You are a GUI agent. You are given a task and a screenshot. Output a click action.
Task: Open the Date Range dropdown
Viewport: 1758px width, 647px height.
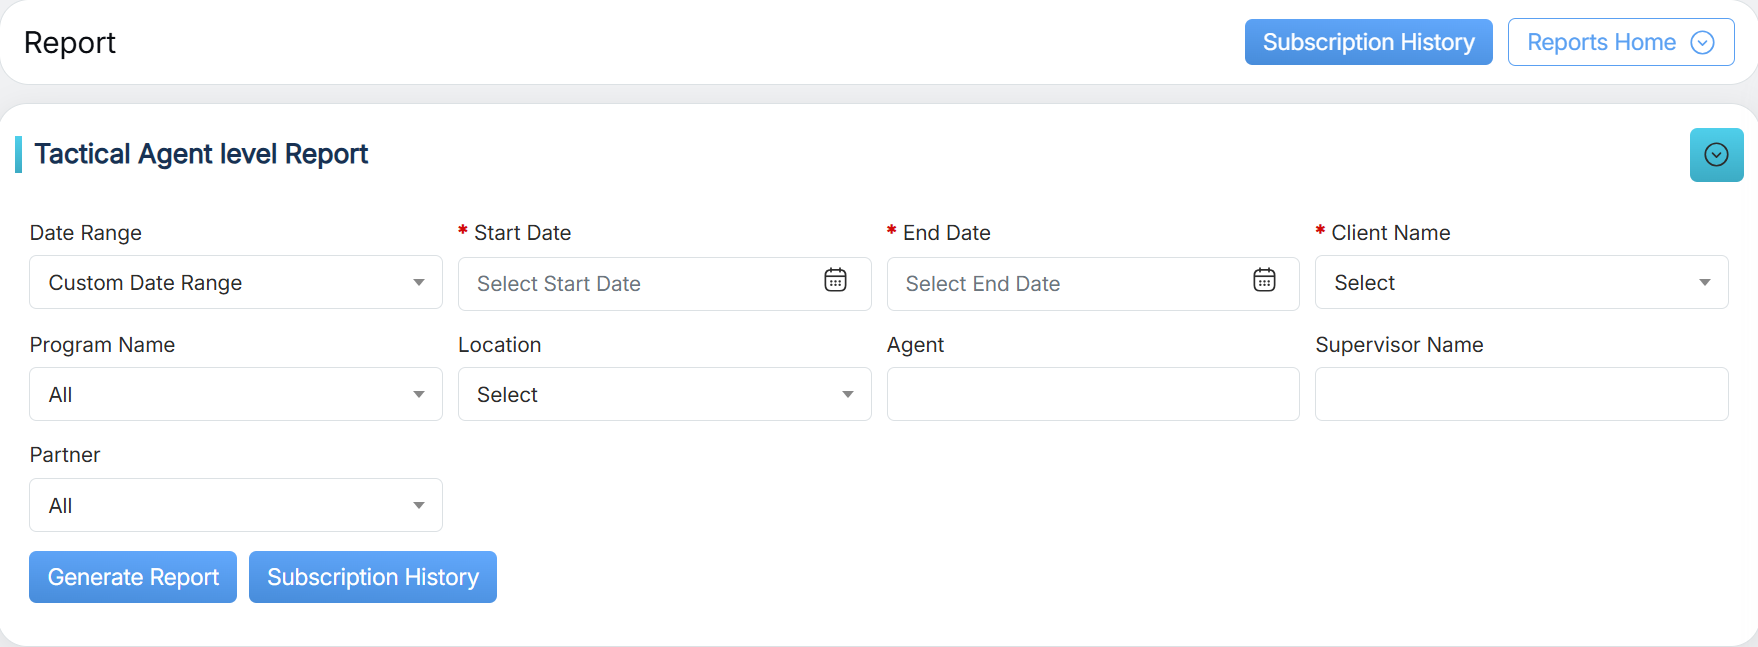tap(235, 283)
